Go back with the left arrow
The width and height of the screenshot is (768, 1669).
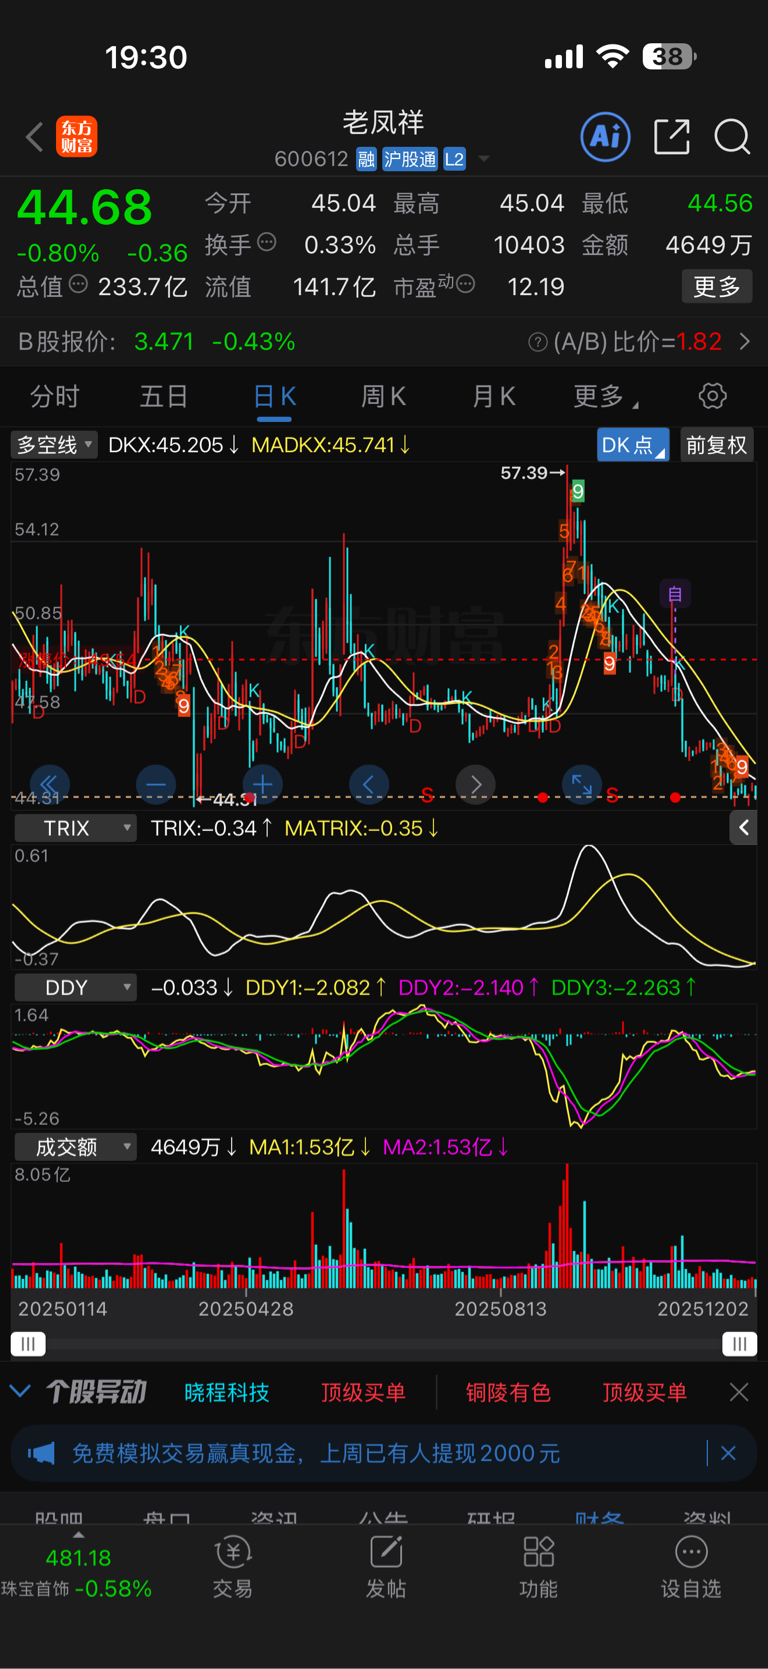pos(35,137)
